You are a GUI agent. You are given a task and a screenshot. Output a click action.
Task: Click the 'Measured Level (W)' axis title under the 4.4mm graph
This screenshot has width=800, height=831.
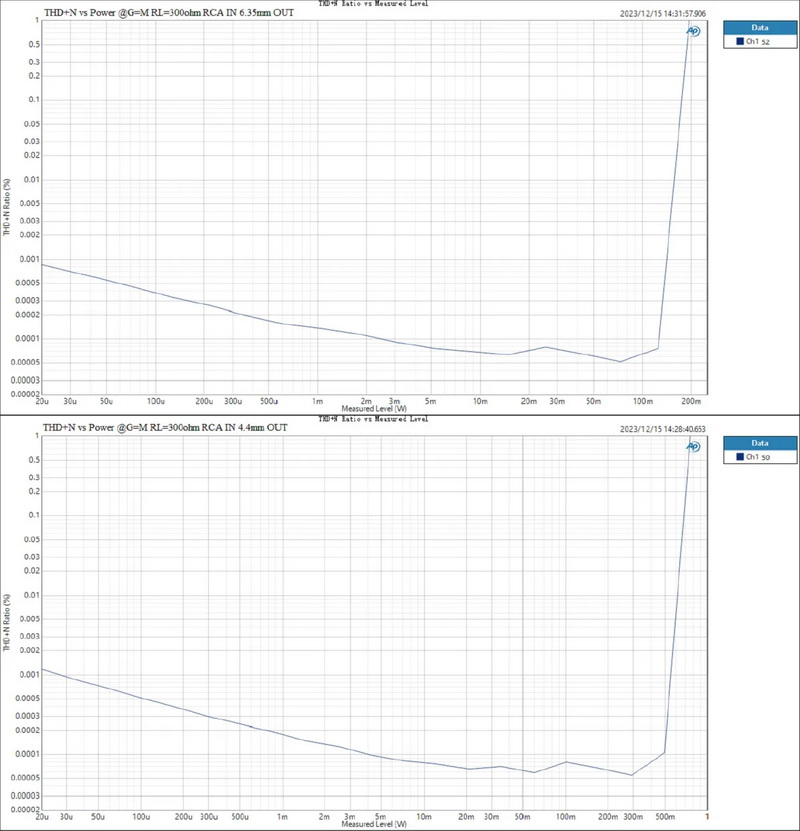click(374, 824)
